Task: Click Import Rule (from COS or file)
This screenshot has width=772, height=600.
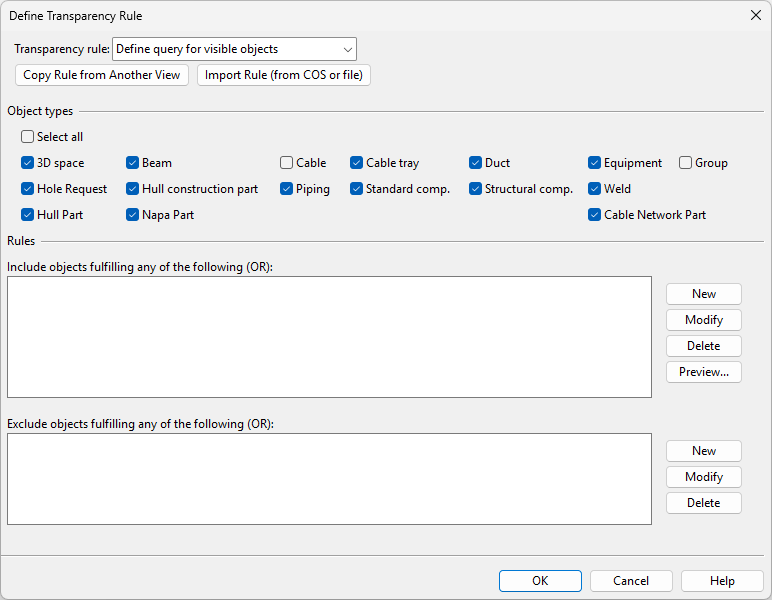Action: coord(284,75)
